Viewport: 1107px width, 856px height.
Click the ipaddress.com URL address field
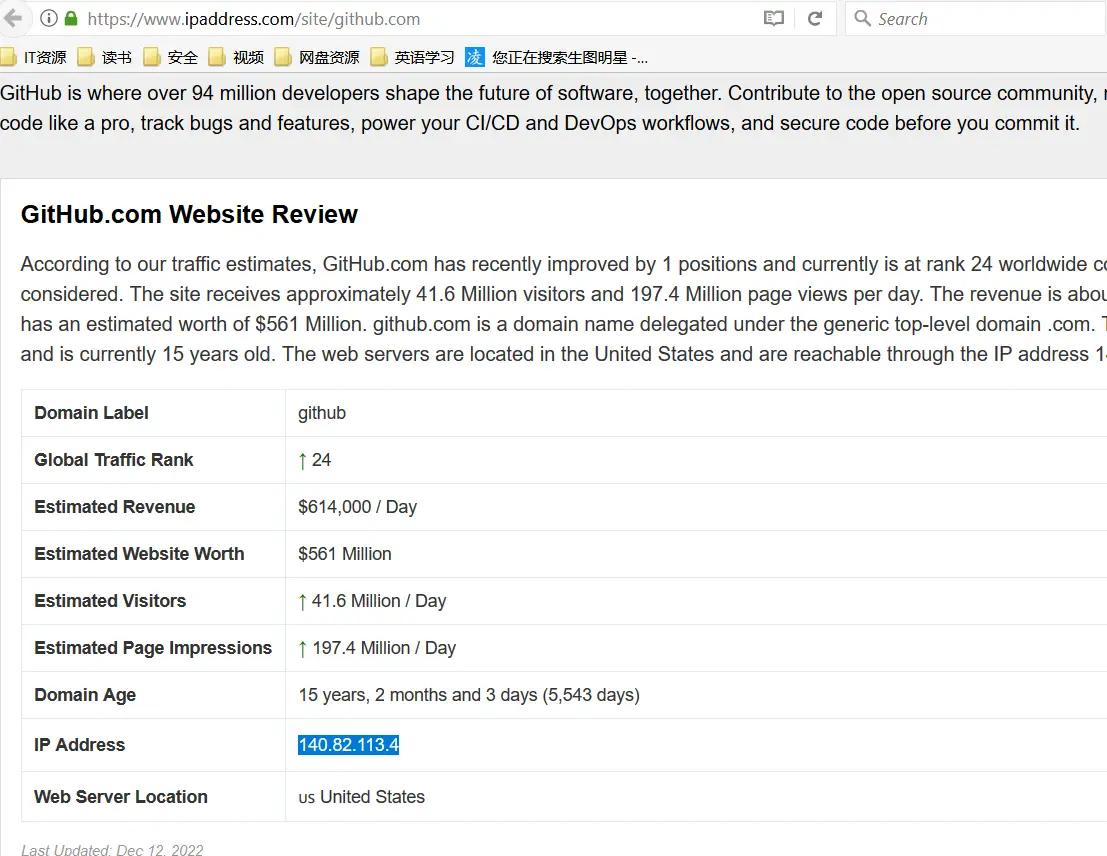pyautogui.click(x=417, y=19)
